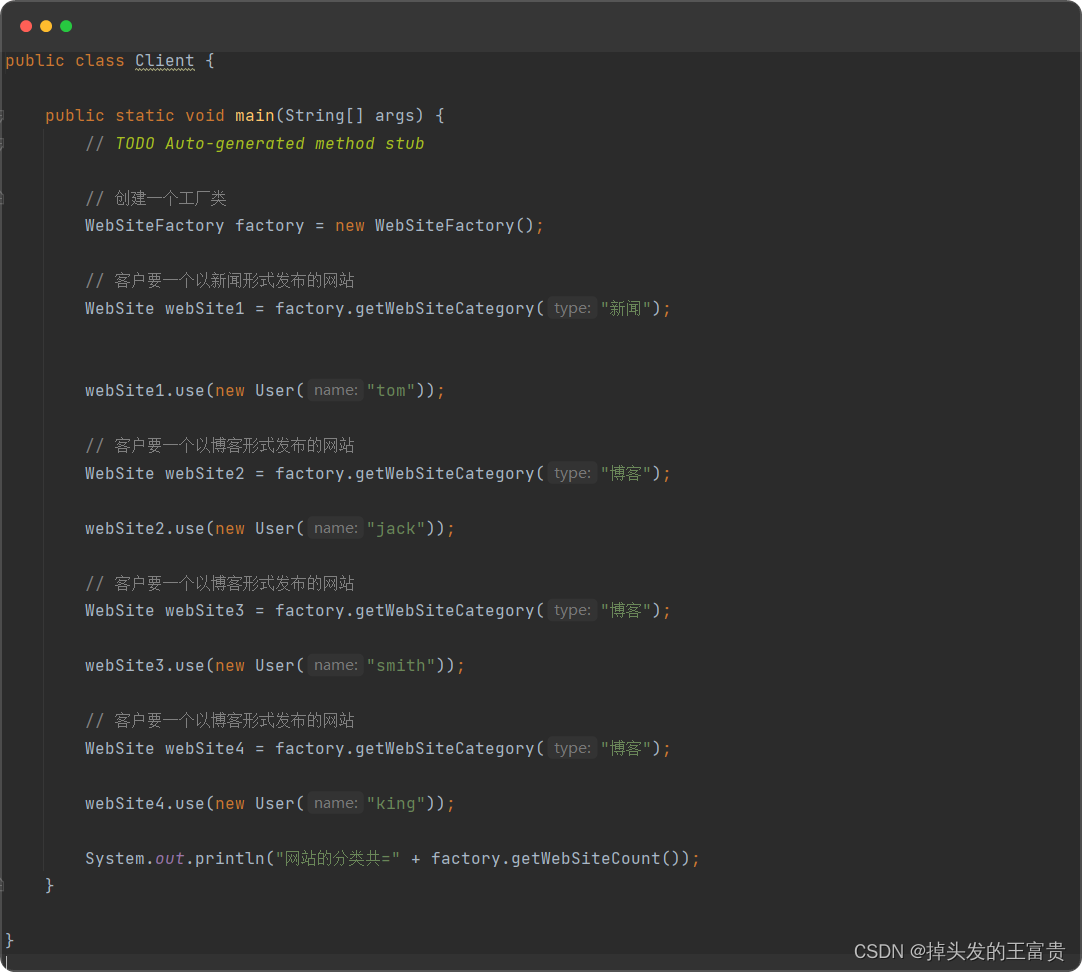Click the red close window dot
Image resolution: width=1082 pixels, height=972 pixels.
click(26, 26)
